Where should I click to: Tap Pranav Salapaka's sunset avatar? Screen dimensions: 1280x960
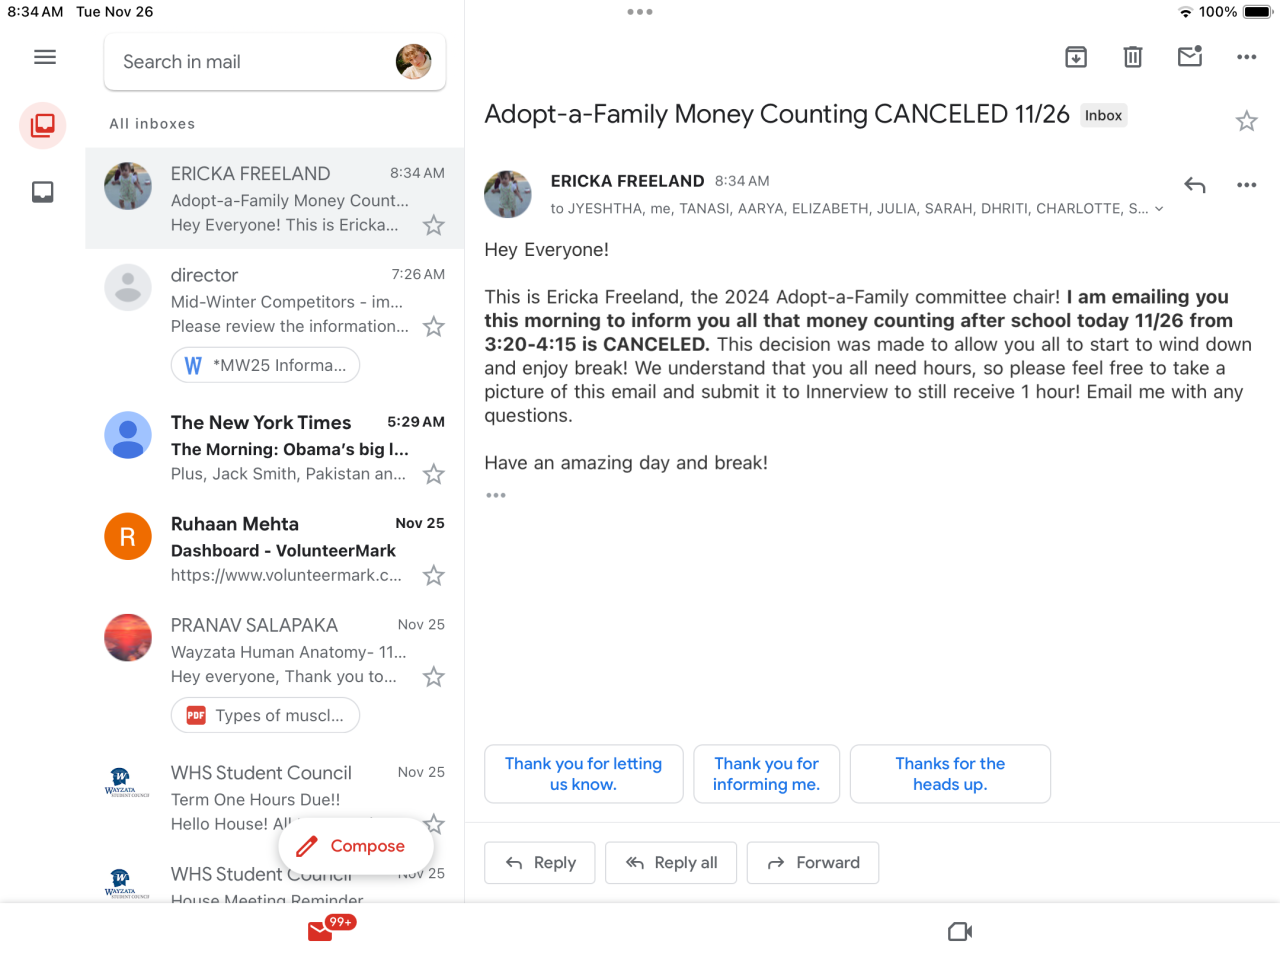click(x=128, y=638)
